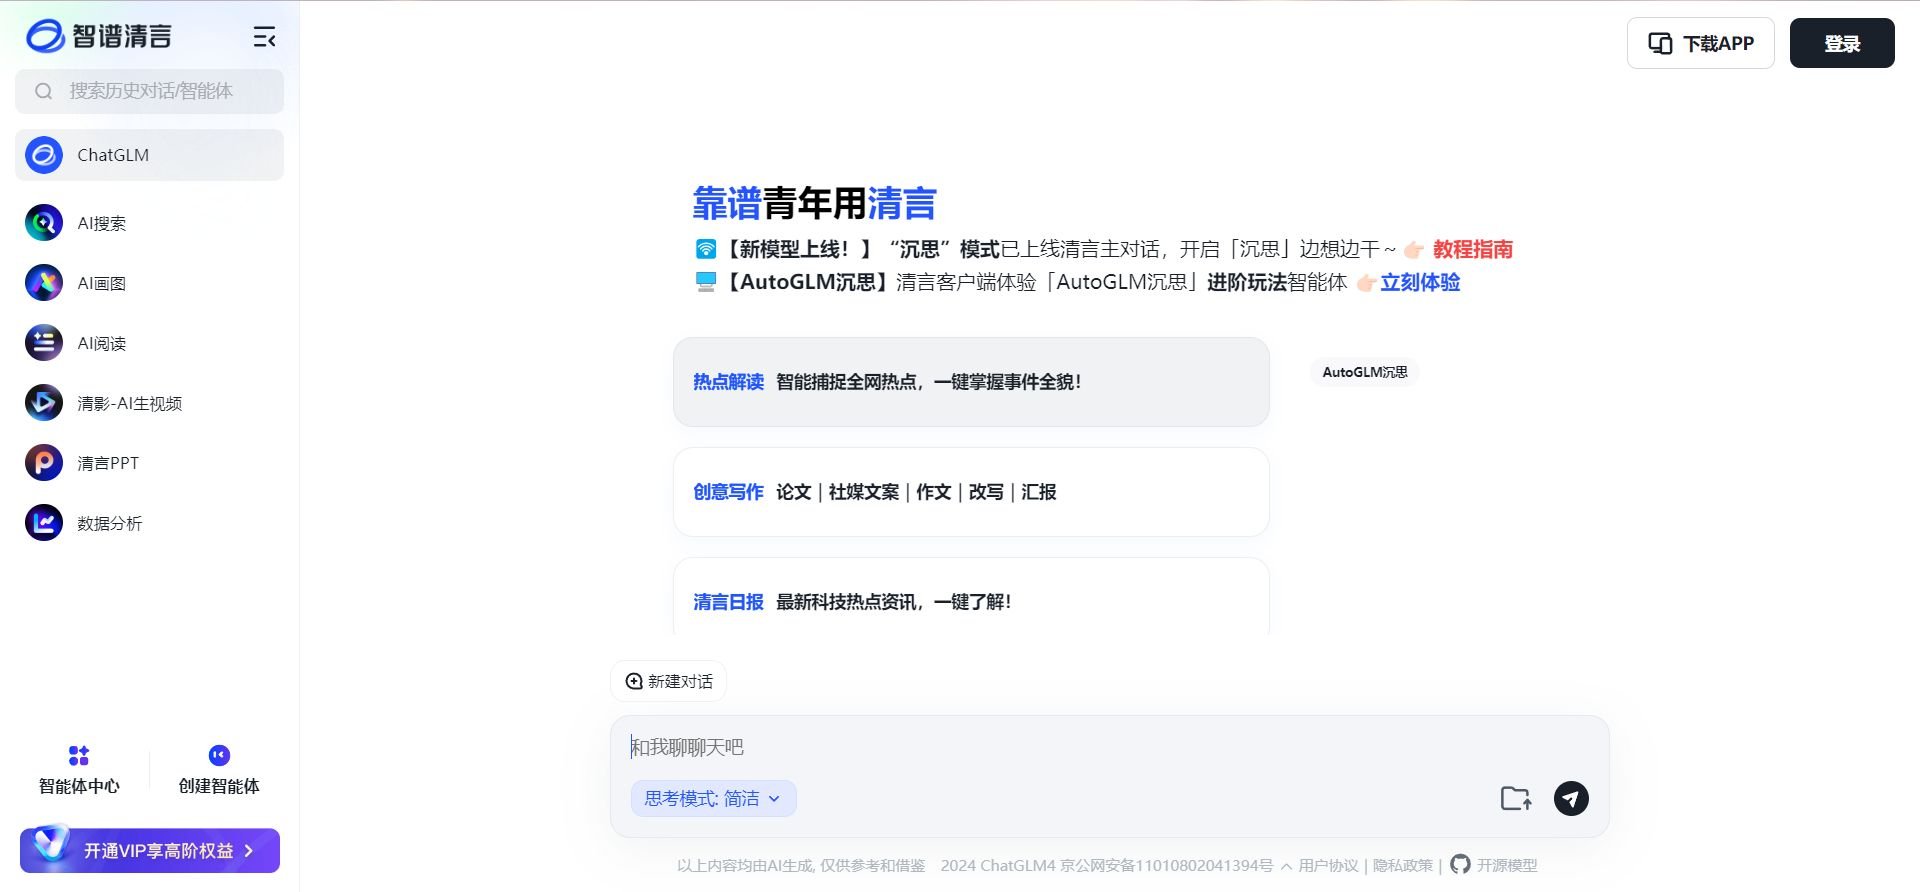Screen dimensions: 1920x892
Task: Click the 下载APP button
Action: 1701,43
